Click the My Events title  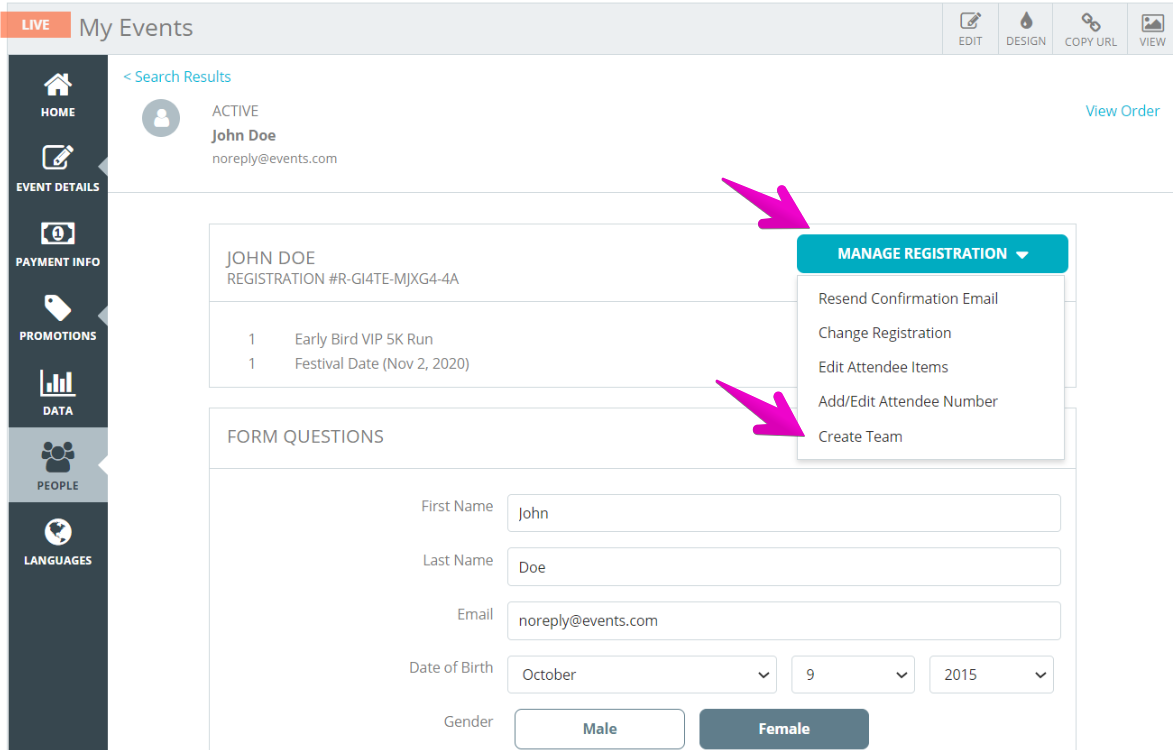coord(136,28)
